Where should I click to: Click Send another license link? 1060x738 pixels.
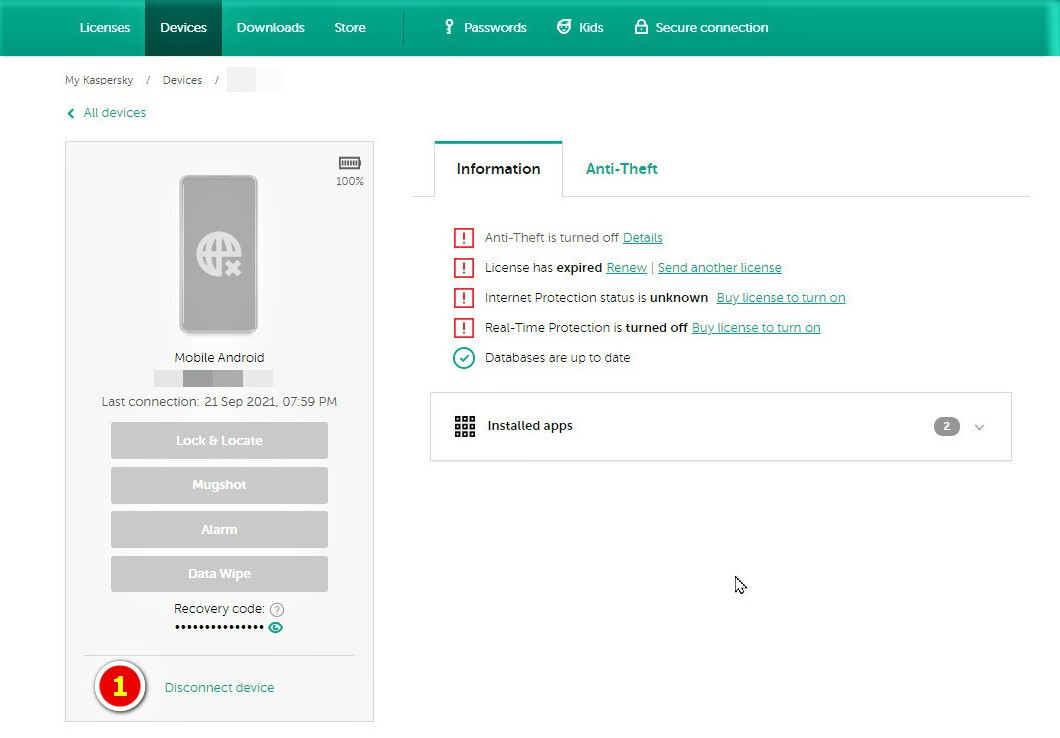click(719, 268)
